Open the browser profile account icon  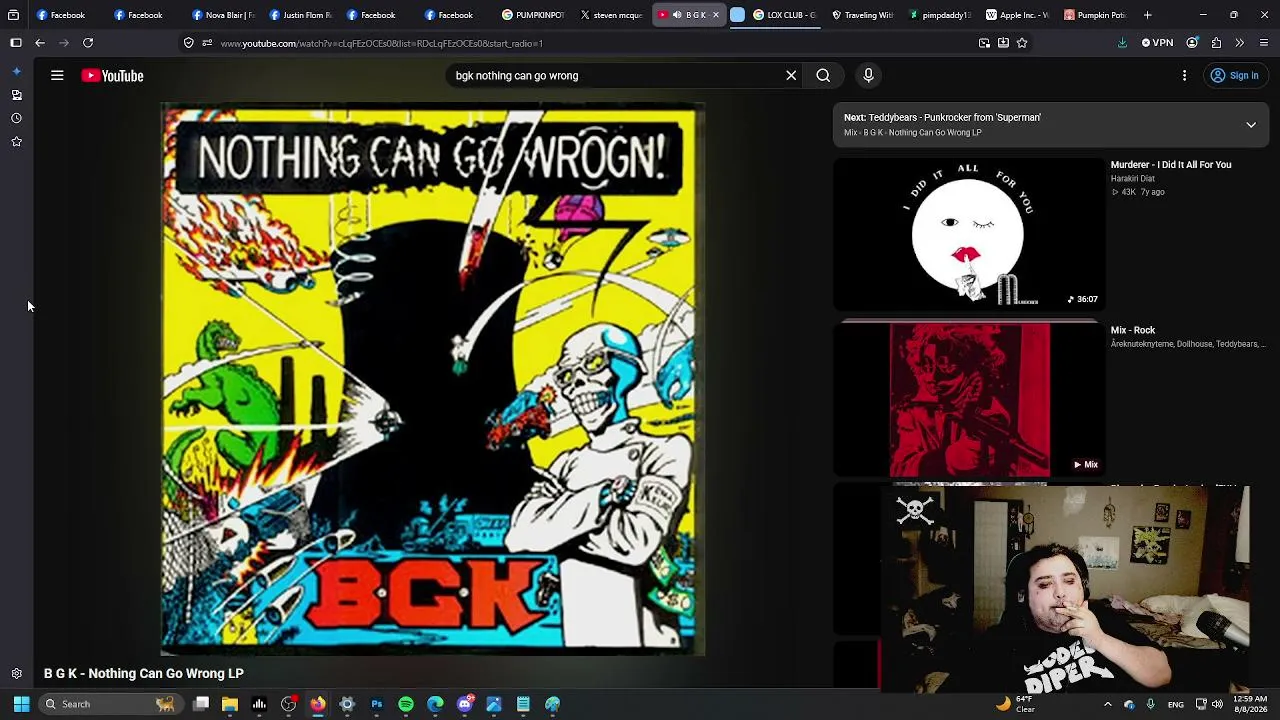pyautogui.click(x=1192, y=43)
